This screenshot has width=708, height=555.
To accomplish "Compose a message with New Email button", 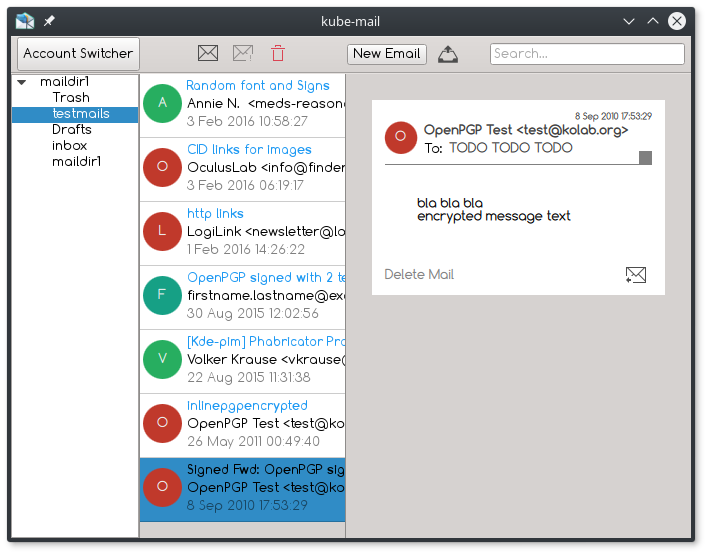I will pos(387,54).
